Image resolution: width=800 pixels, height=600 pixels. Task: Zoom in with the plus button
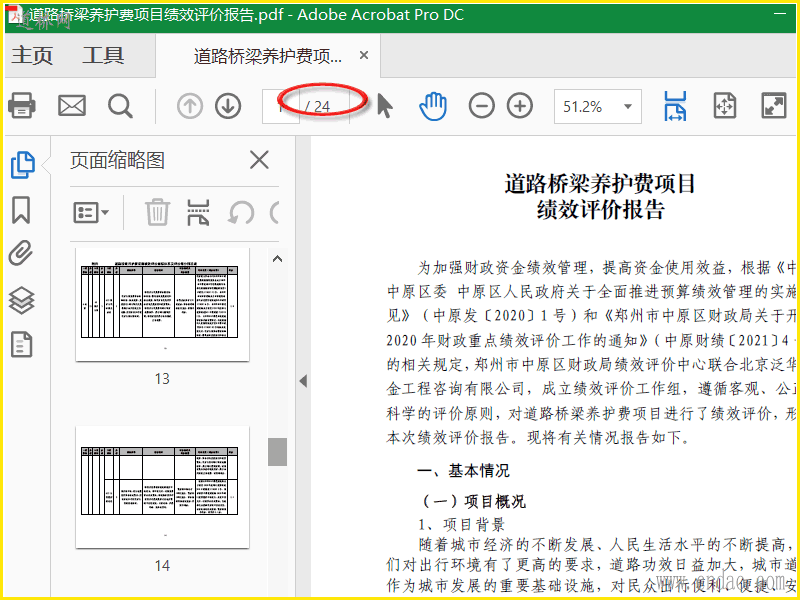click(x=520, y=106)
